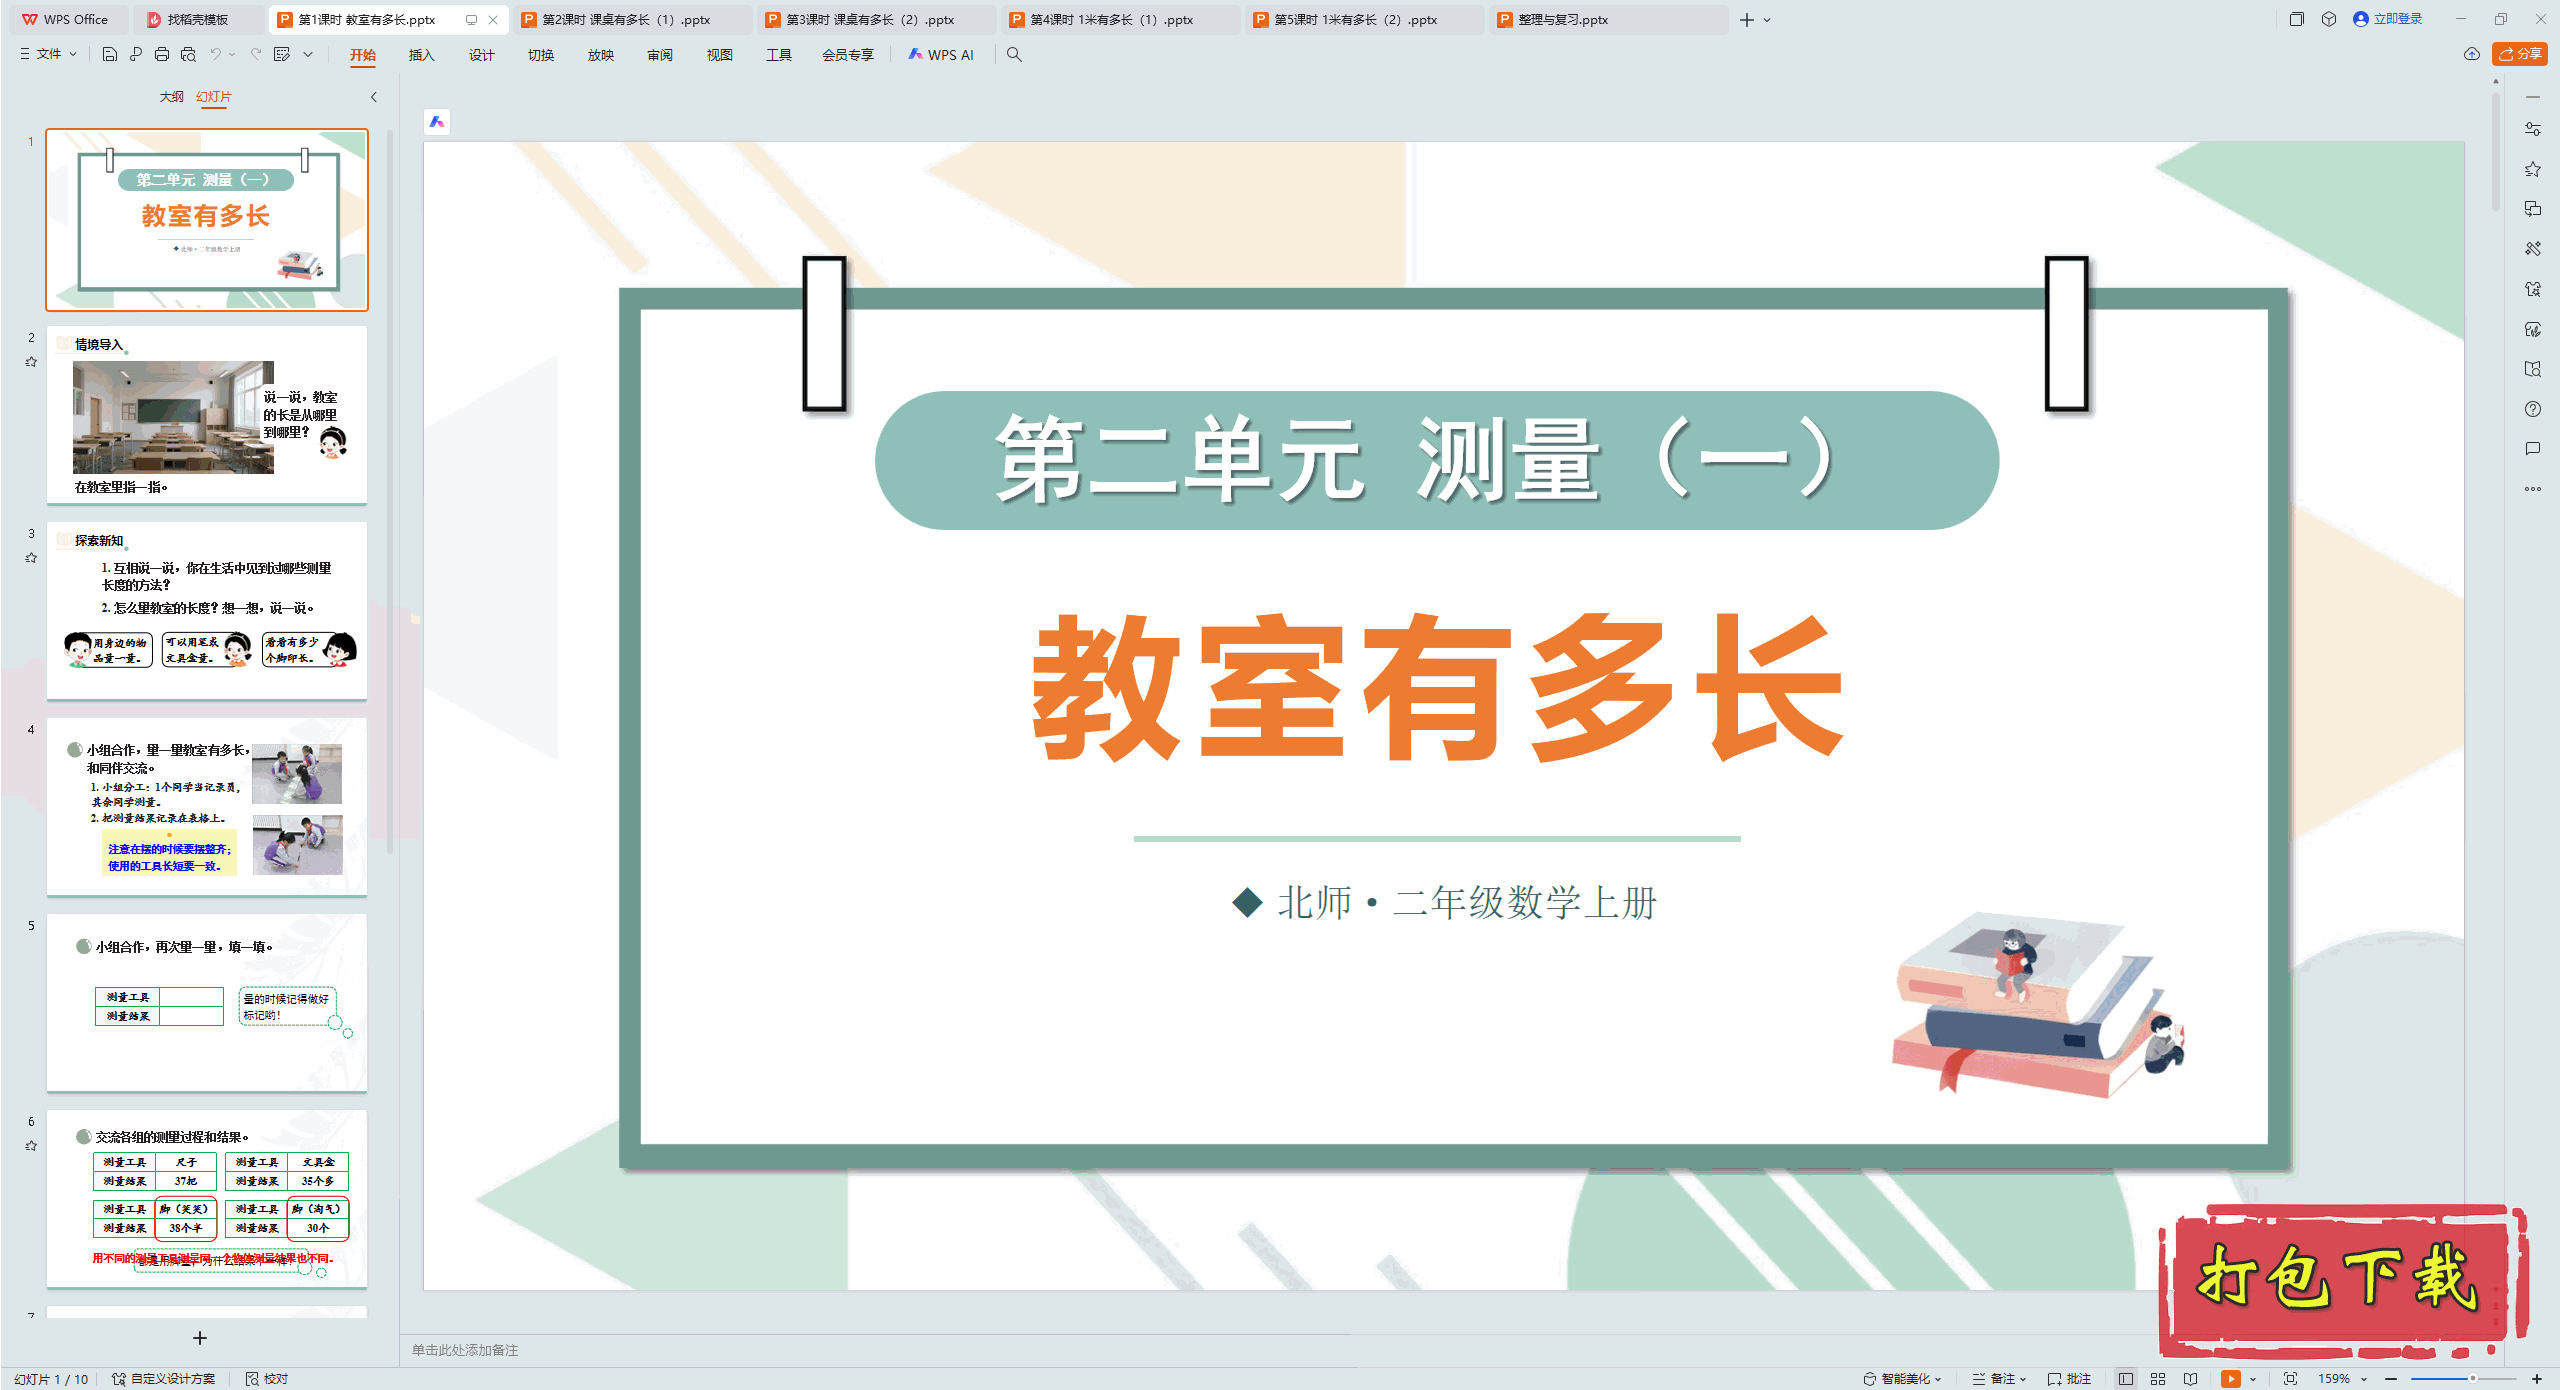Click the search magnifier icon

pyautogui.click(x=1014, y=54)
